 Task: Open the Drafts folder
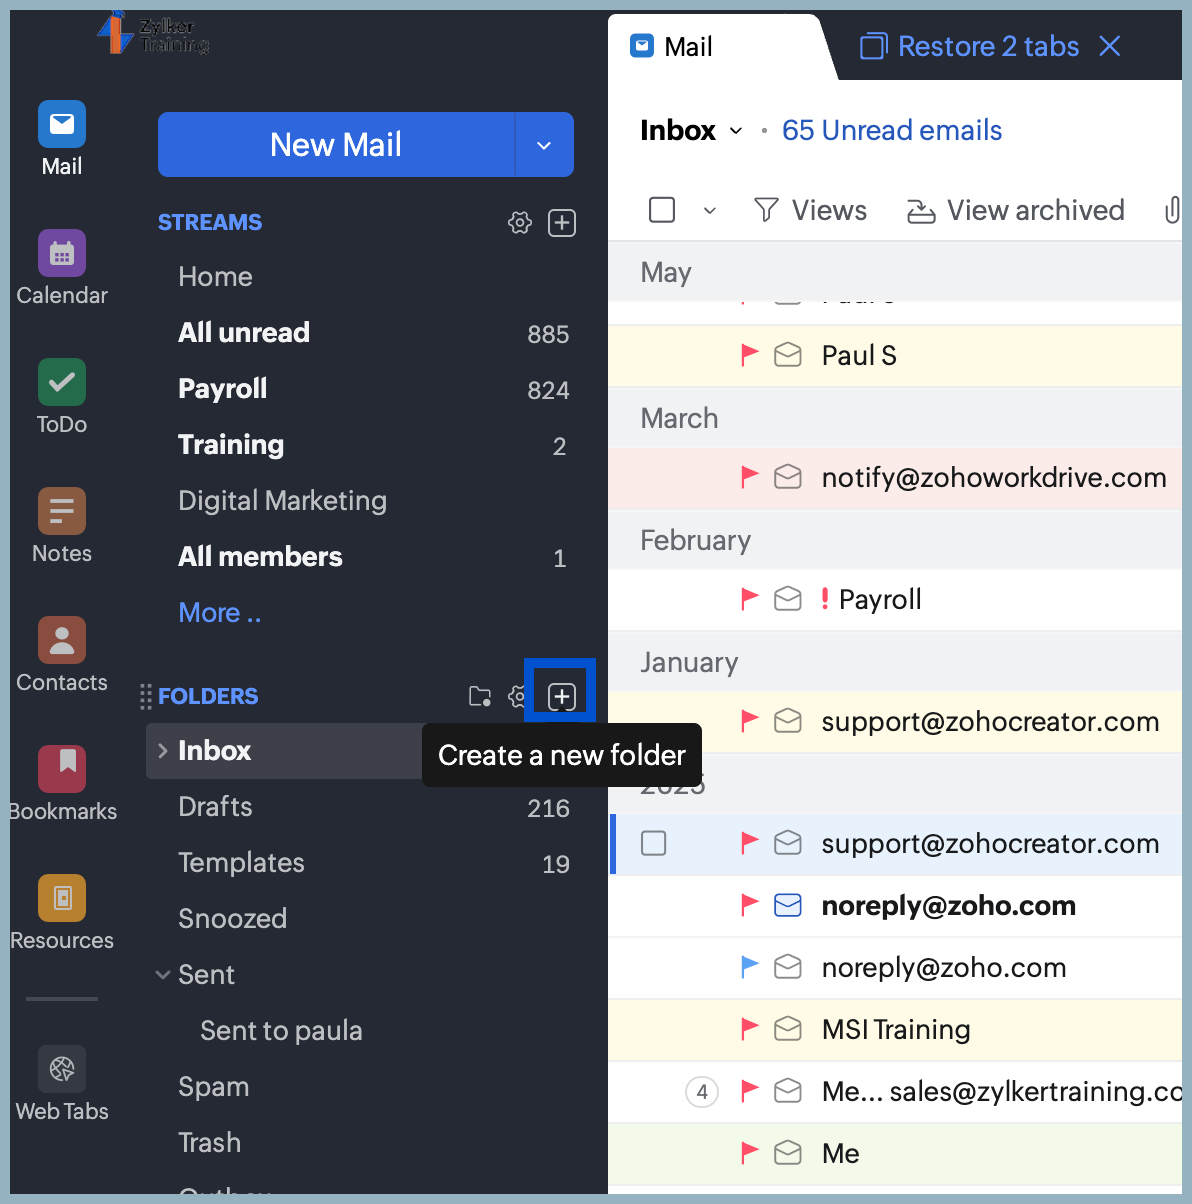215,807
